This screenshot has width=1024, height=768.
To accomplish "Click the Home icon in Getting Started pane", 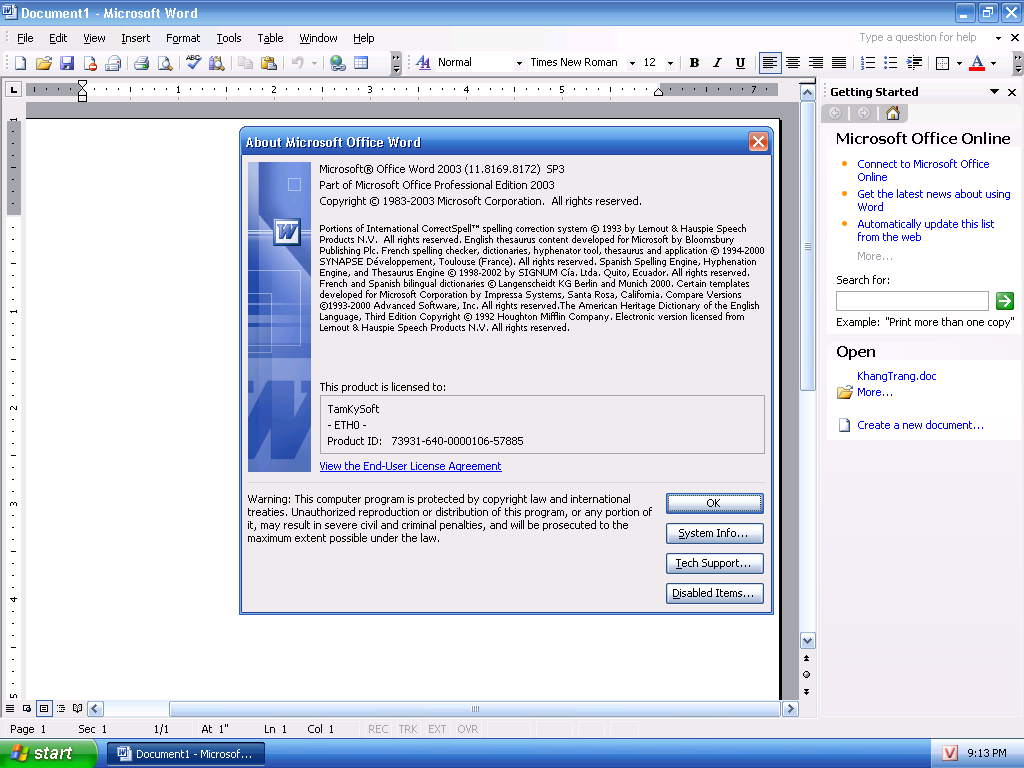I will [x=893, y=114].
